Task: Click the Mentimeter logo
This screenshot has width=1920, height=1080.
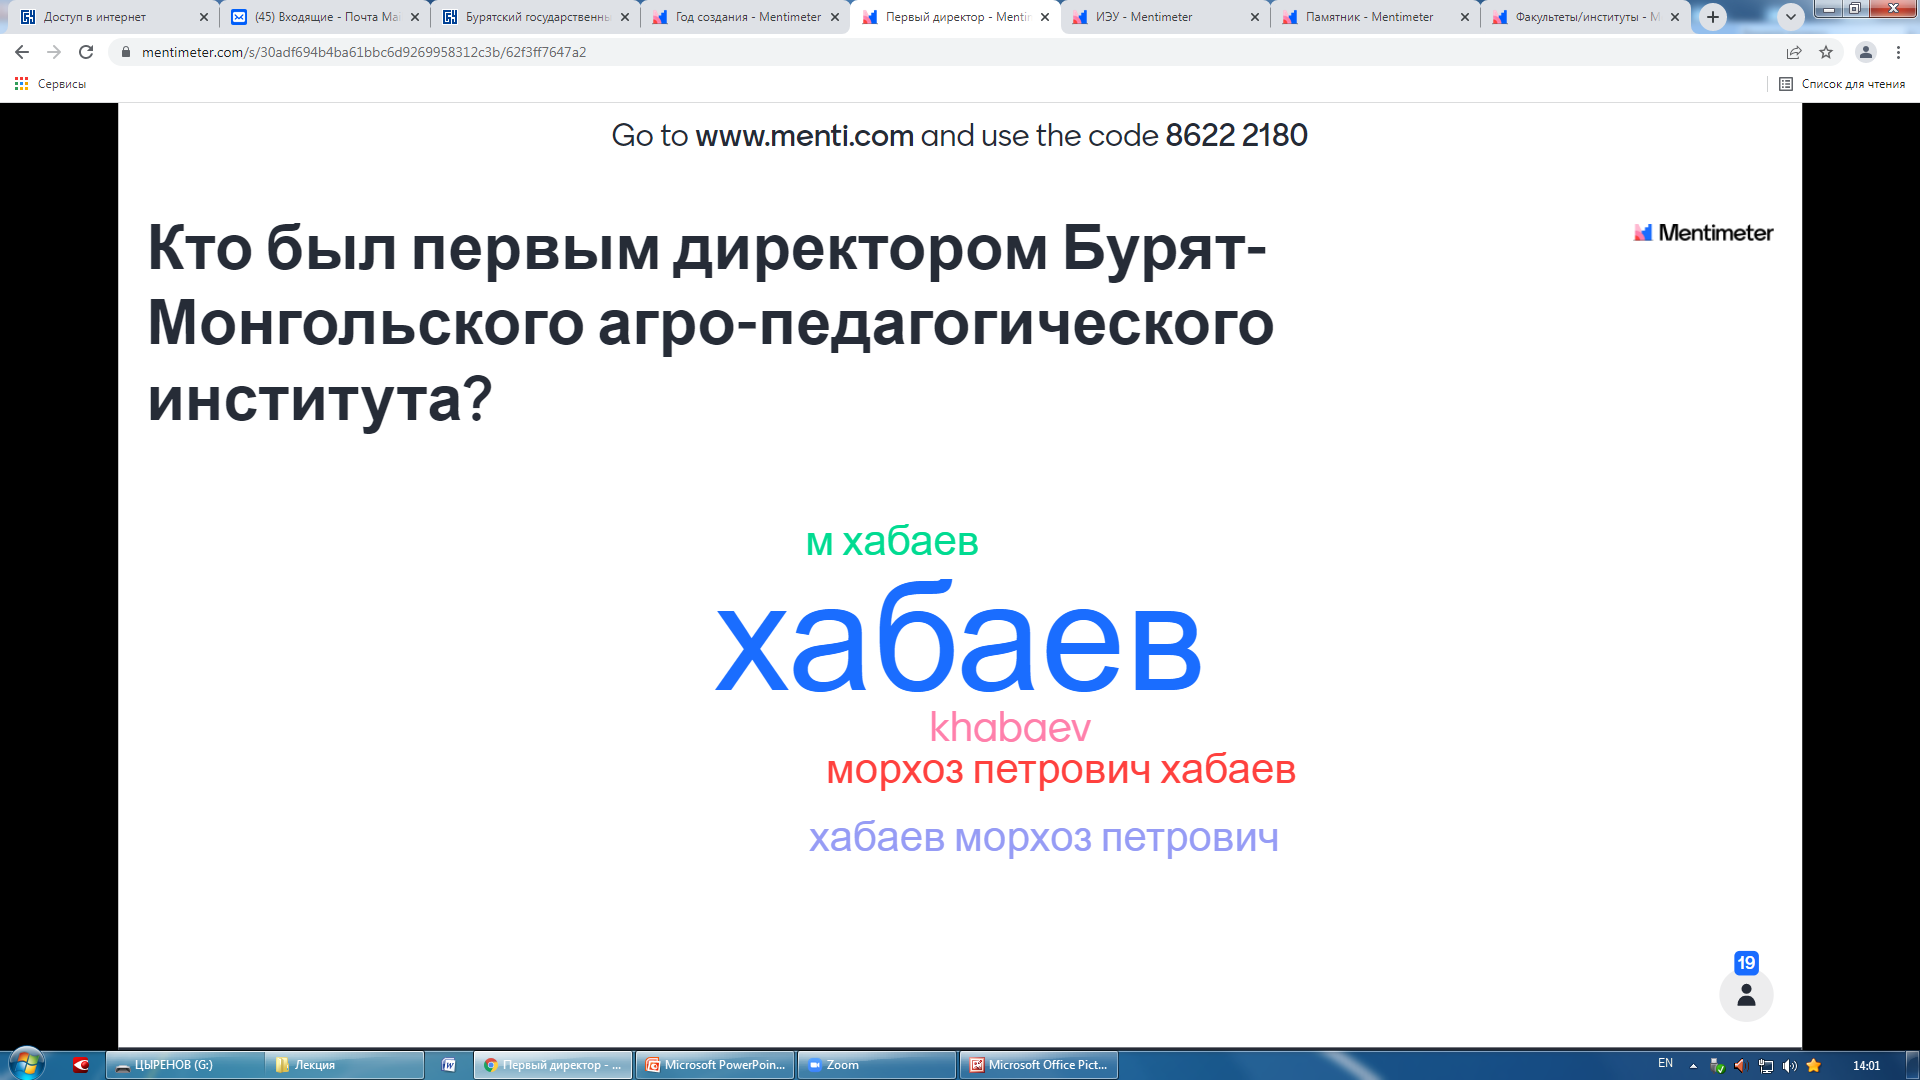Action: point(1703,233)
